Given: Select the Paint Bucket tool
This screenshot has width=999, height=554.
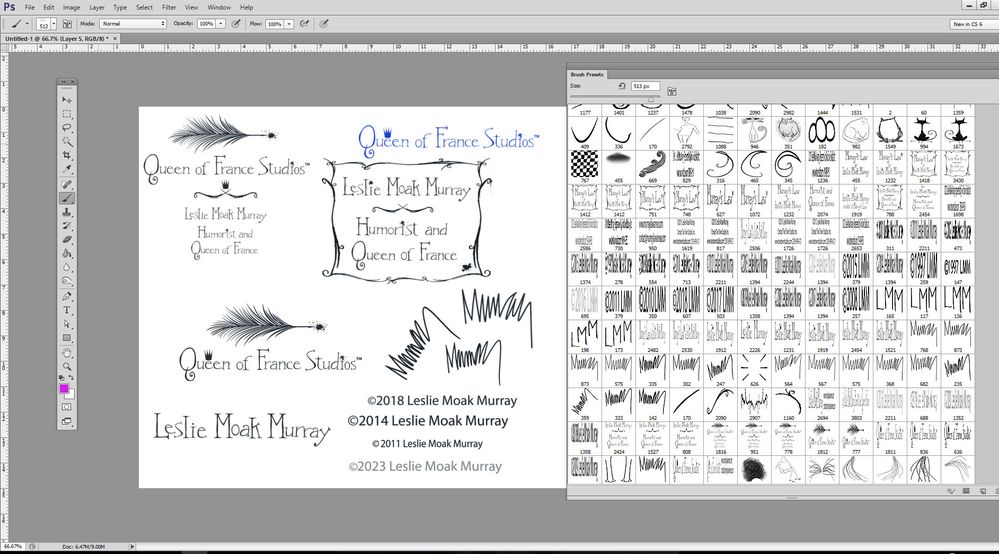Looking at the screenshot, I should (66, 254).
